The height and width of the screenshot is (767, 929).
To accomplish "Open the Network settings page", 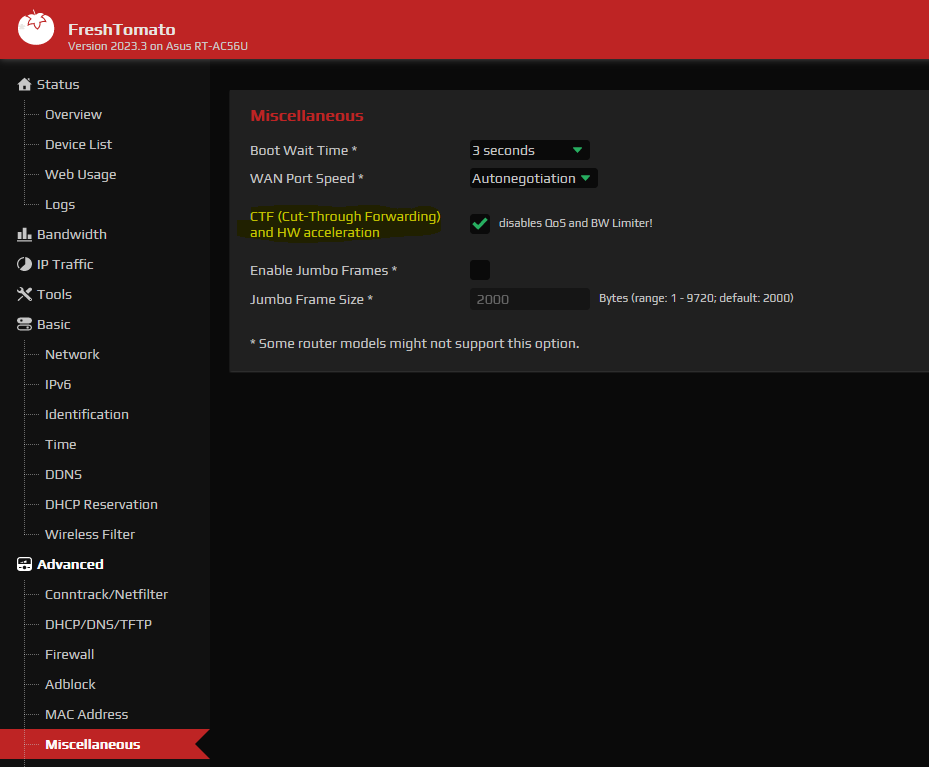I will 72,354.
